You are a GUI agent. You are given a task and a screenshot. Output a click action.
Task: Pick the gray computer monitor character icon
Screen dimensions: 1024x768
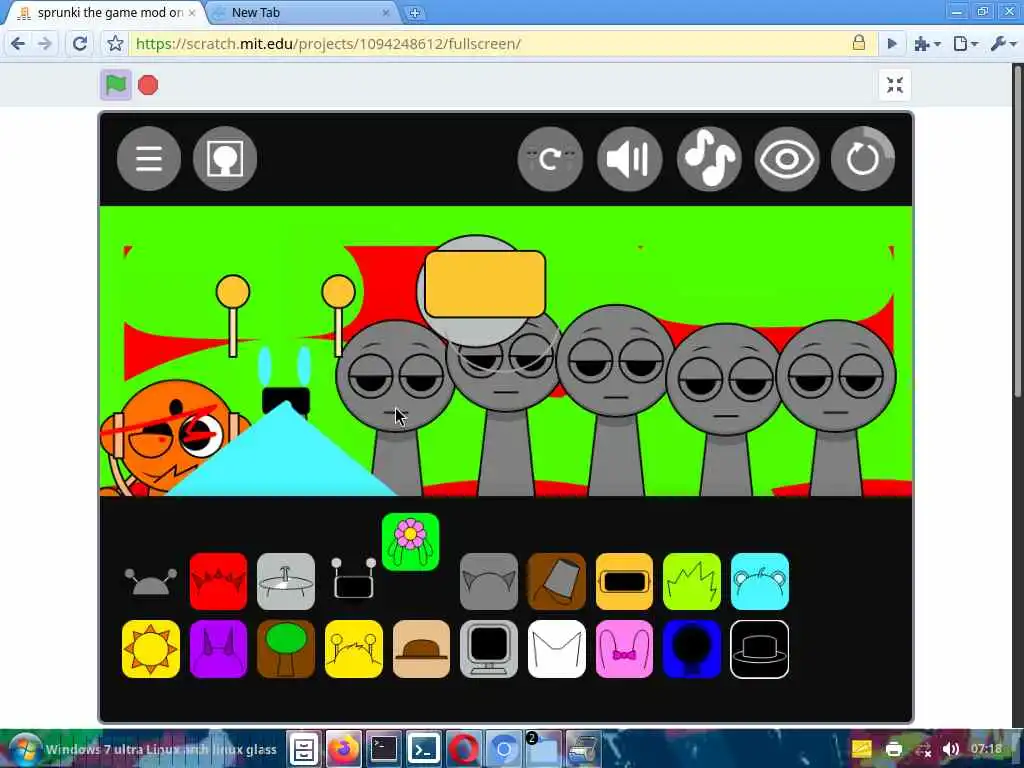489,649
